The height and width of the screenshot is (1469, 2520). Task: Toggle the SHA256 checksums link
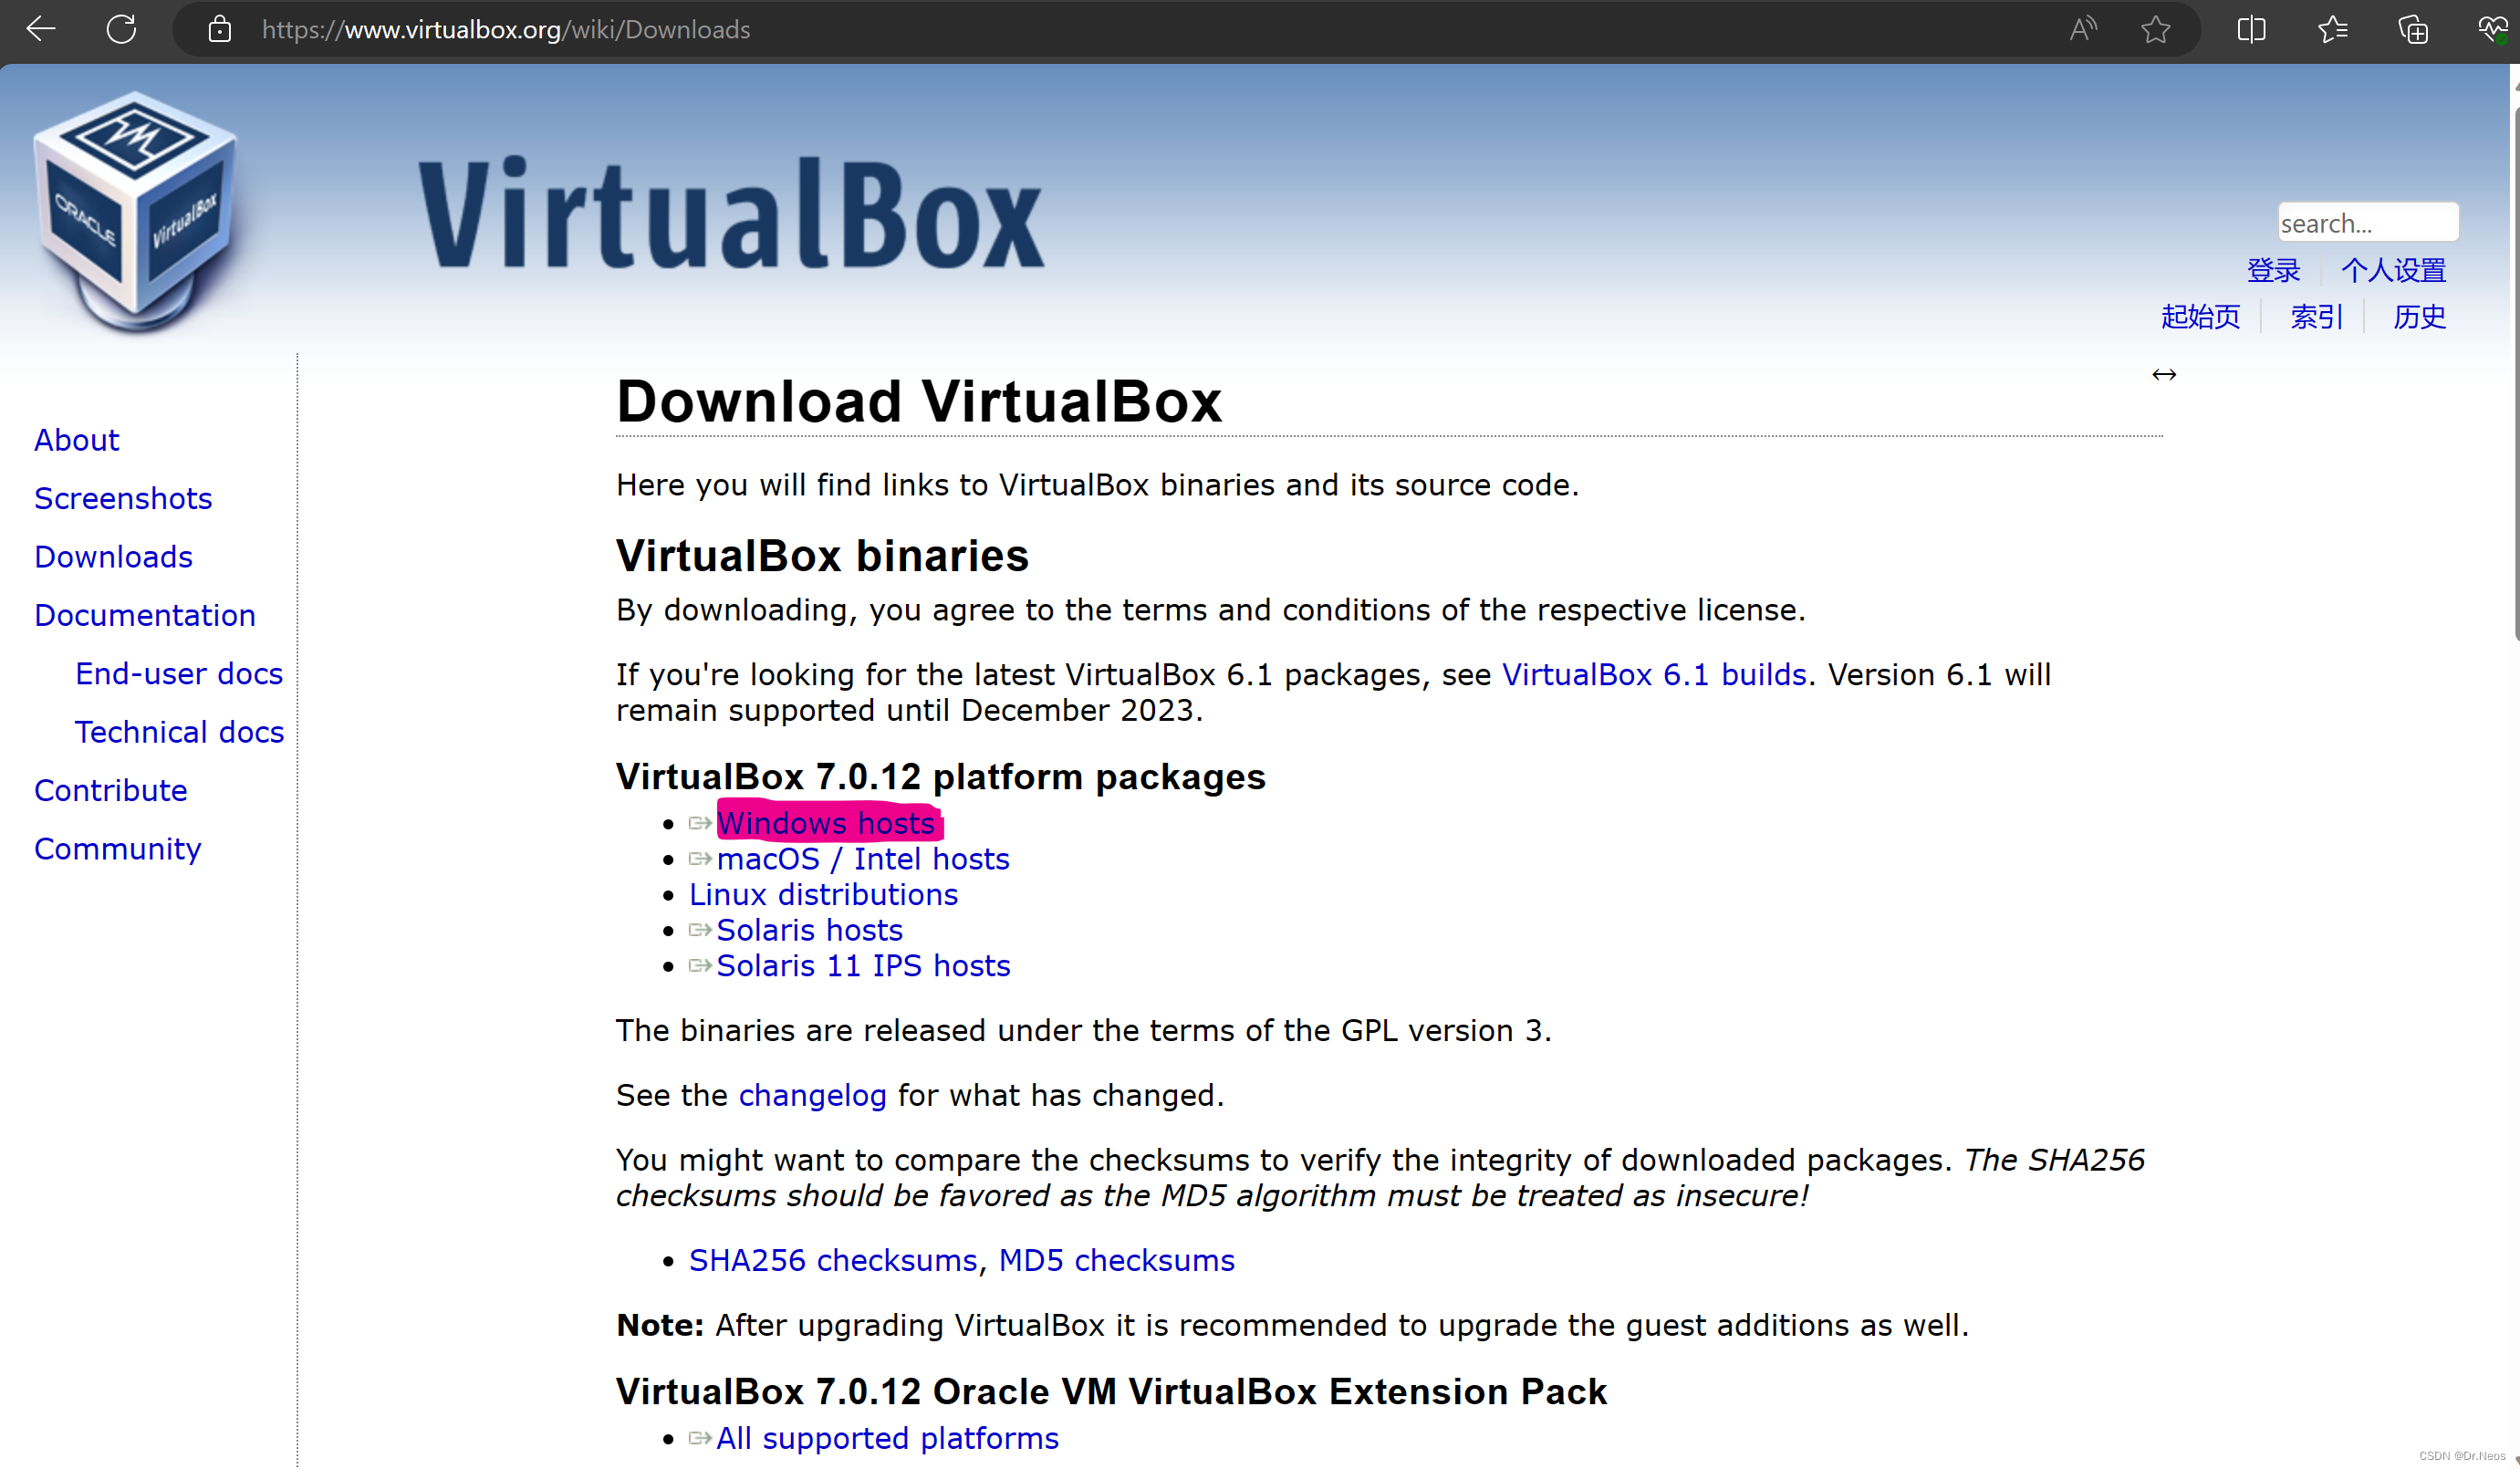[x=832, y=1259]
